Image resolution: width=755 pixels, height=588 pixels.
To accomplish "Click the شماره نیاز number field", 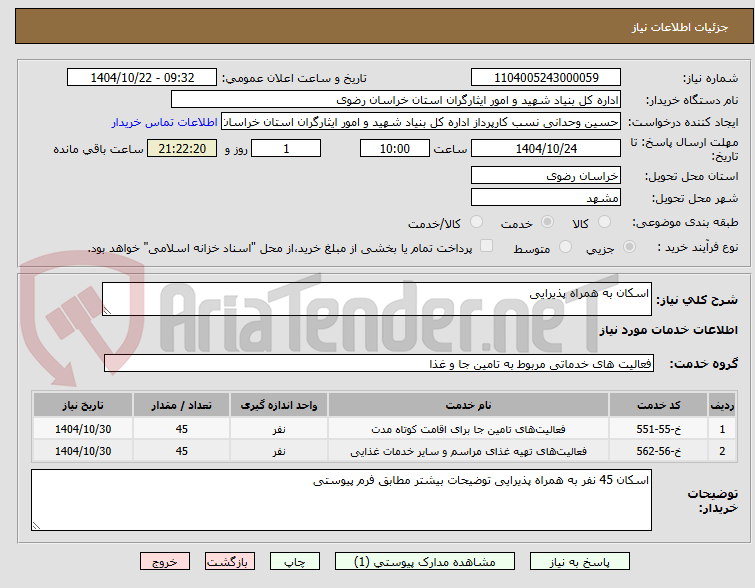I will click(x=546, y=78).
